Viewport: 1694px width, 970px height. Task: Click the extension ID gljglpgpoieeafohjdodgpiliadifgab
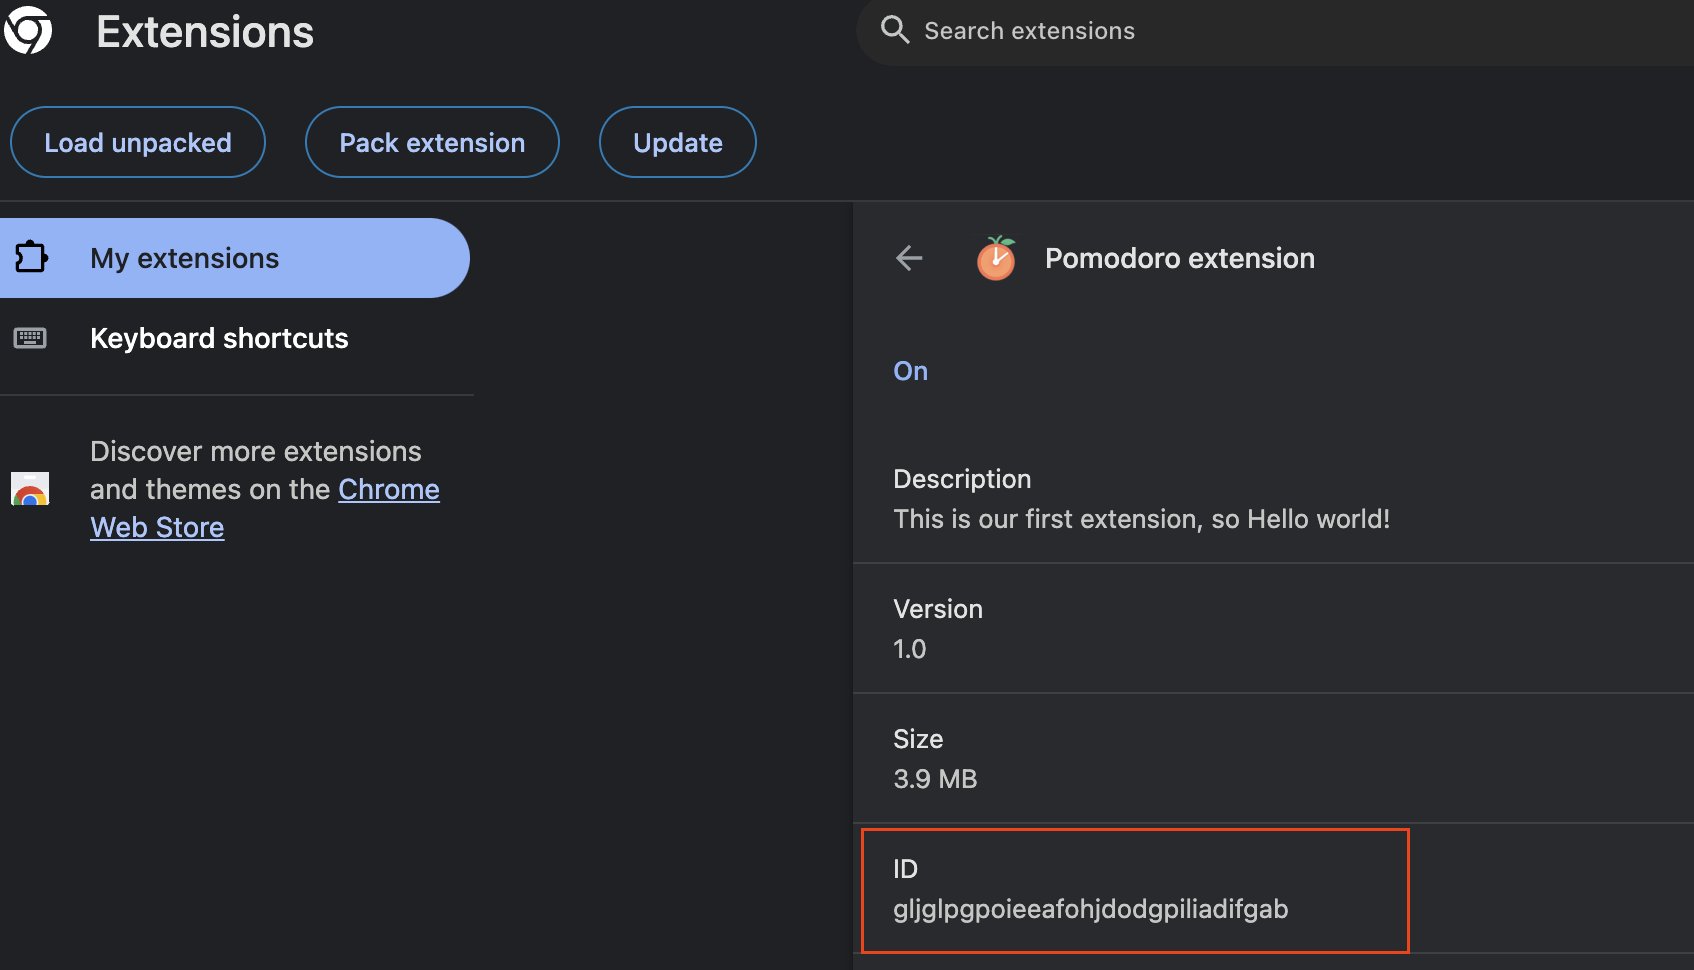point(1091,909)
